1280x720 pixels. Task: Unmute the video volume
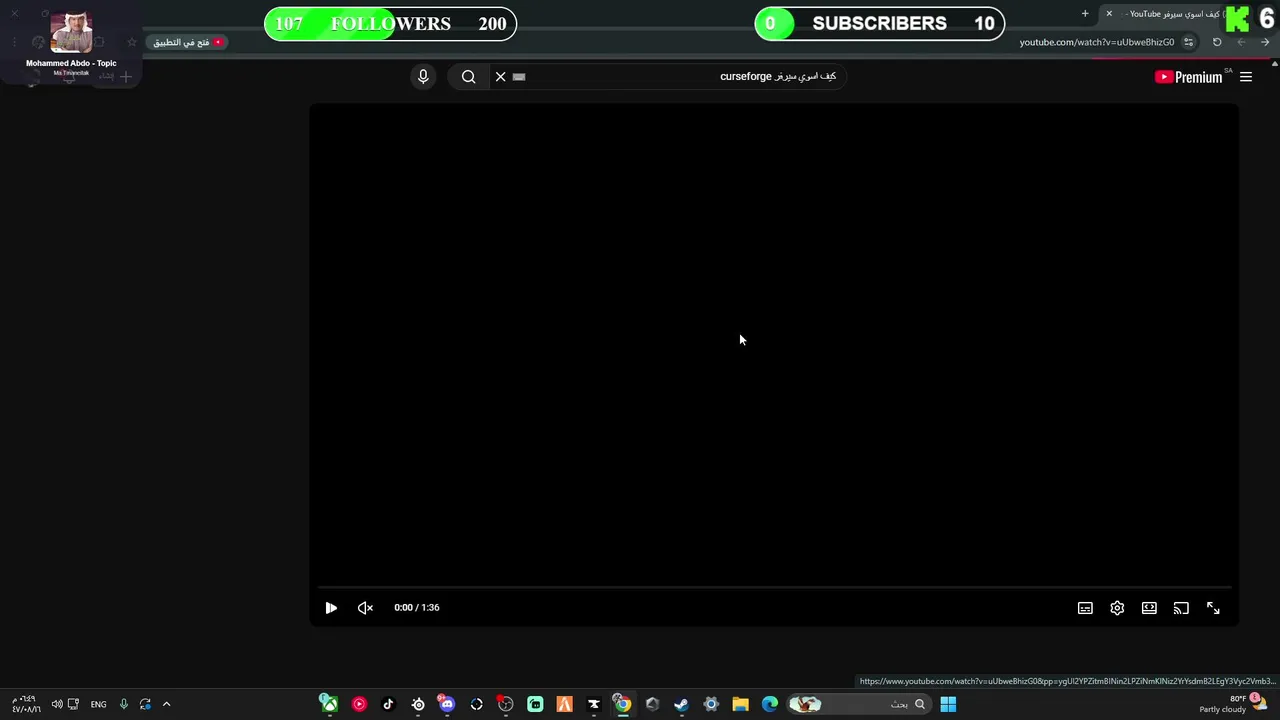(x=365, y=608)
